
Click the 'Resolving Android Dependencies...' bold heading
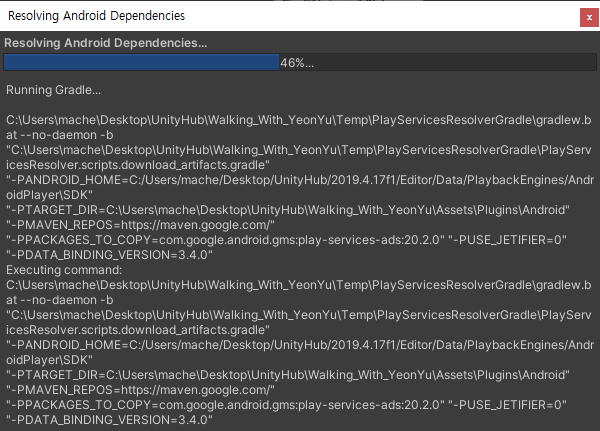[106, 43]
